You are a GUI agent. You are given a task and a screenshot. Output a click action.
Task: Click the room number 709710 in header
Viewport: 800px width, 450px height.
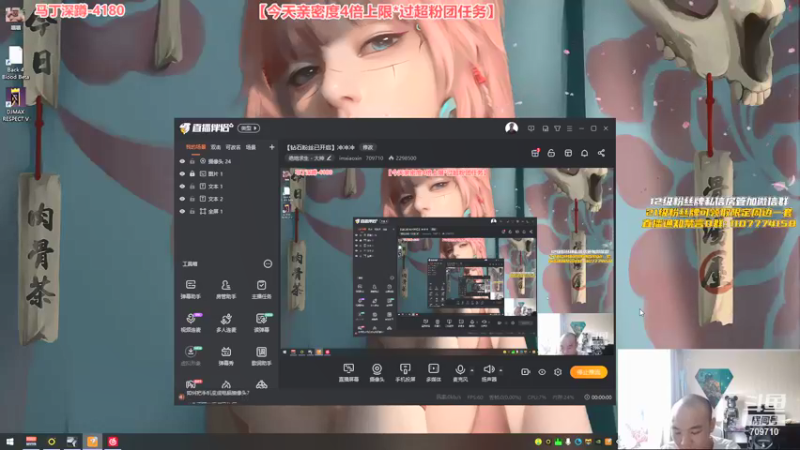coord(374,158)
